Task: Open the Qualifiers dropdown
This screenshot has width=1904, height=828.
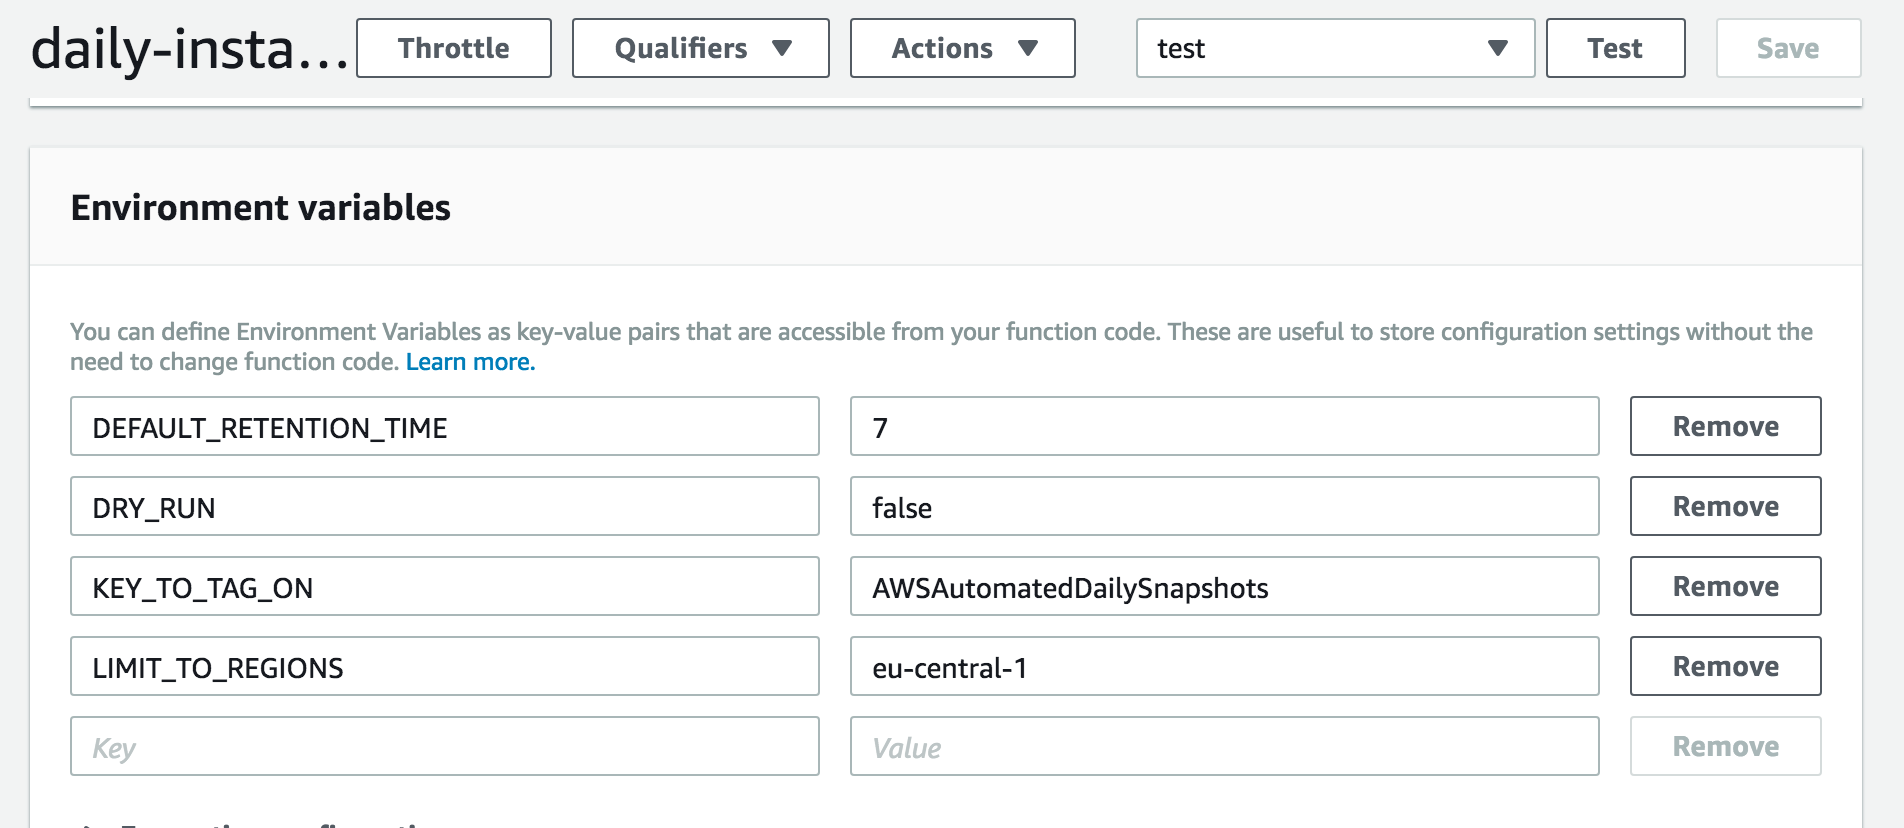Action: [x=700, y=48]
